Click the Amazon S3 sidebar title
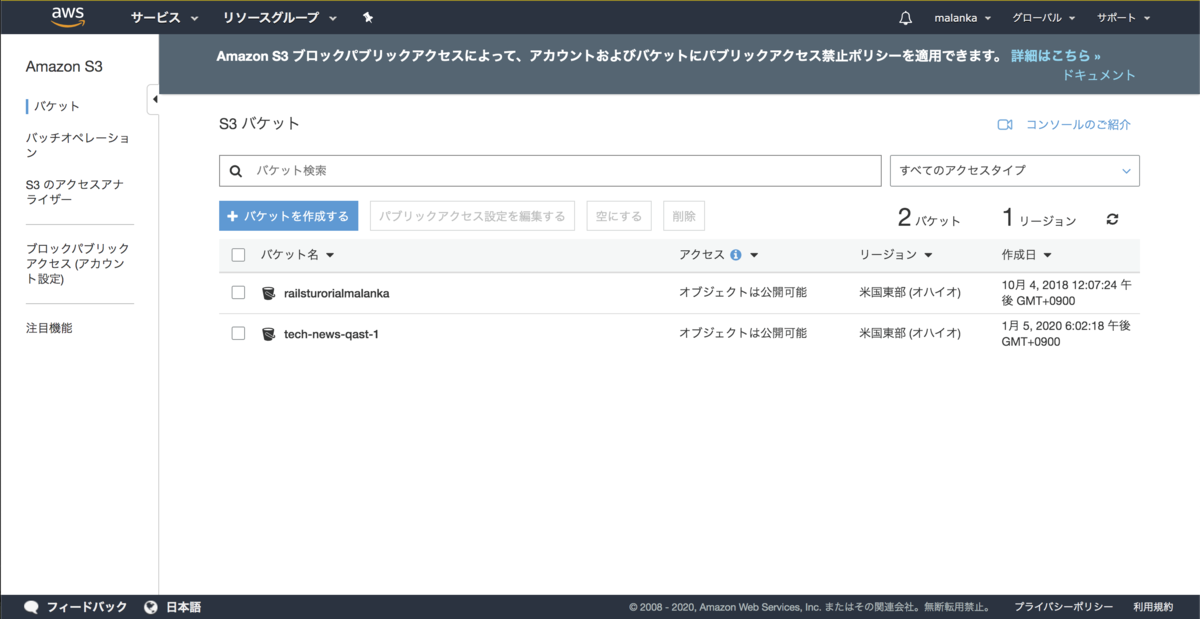This screenshot has height=619, width=1200. click(64, 67)
